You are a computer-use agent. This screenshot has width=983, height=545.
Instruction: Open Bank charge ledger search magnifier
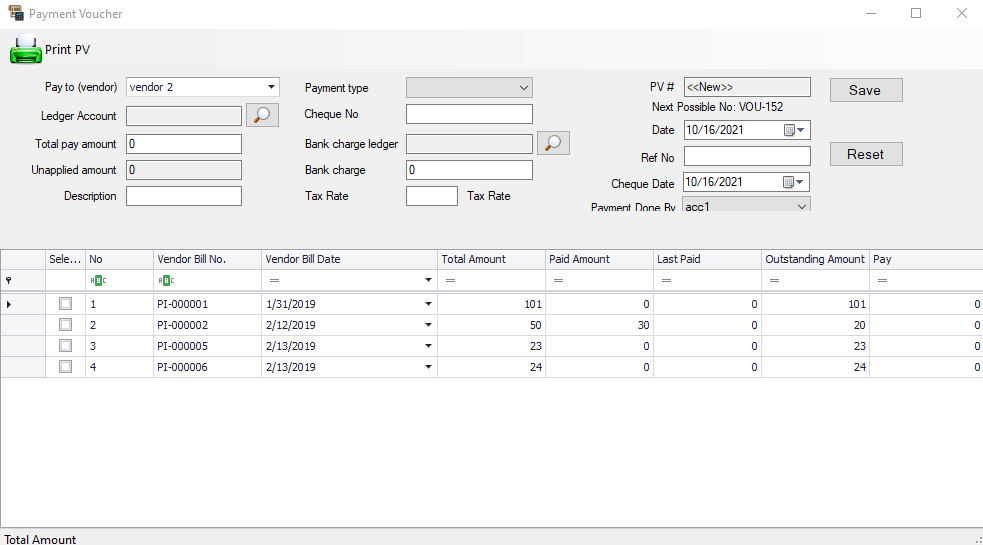point(553,143)
